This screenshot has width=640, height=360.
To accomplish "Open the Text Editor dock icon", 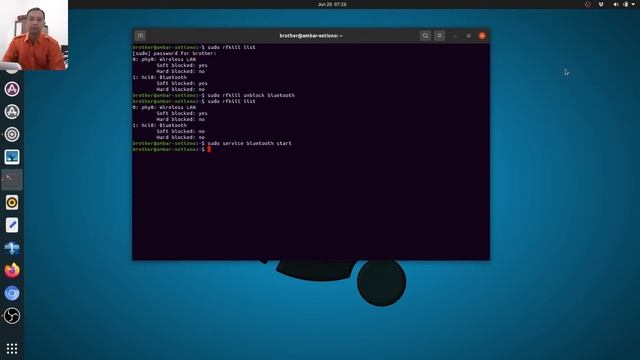I will coord(12,225).
